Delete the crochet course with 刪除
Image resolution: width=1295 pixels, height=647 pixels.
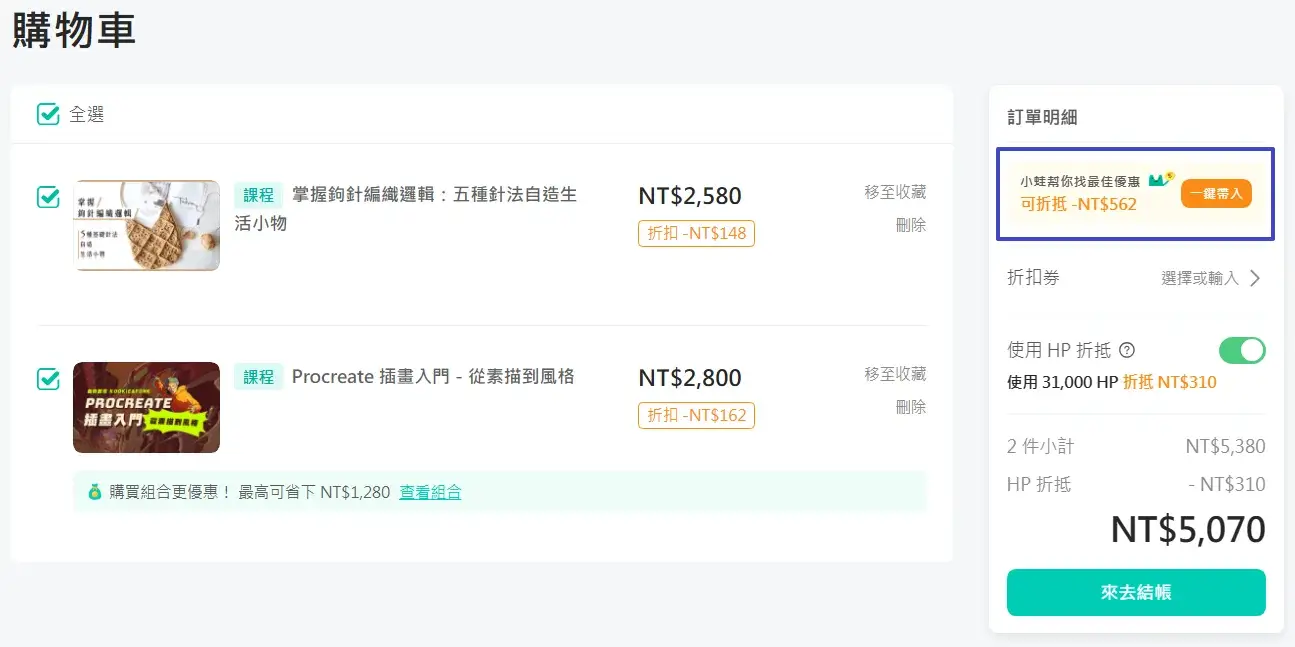point(910,225)
